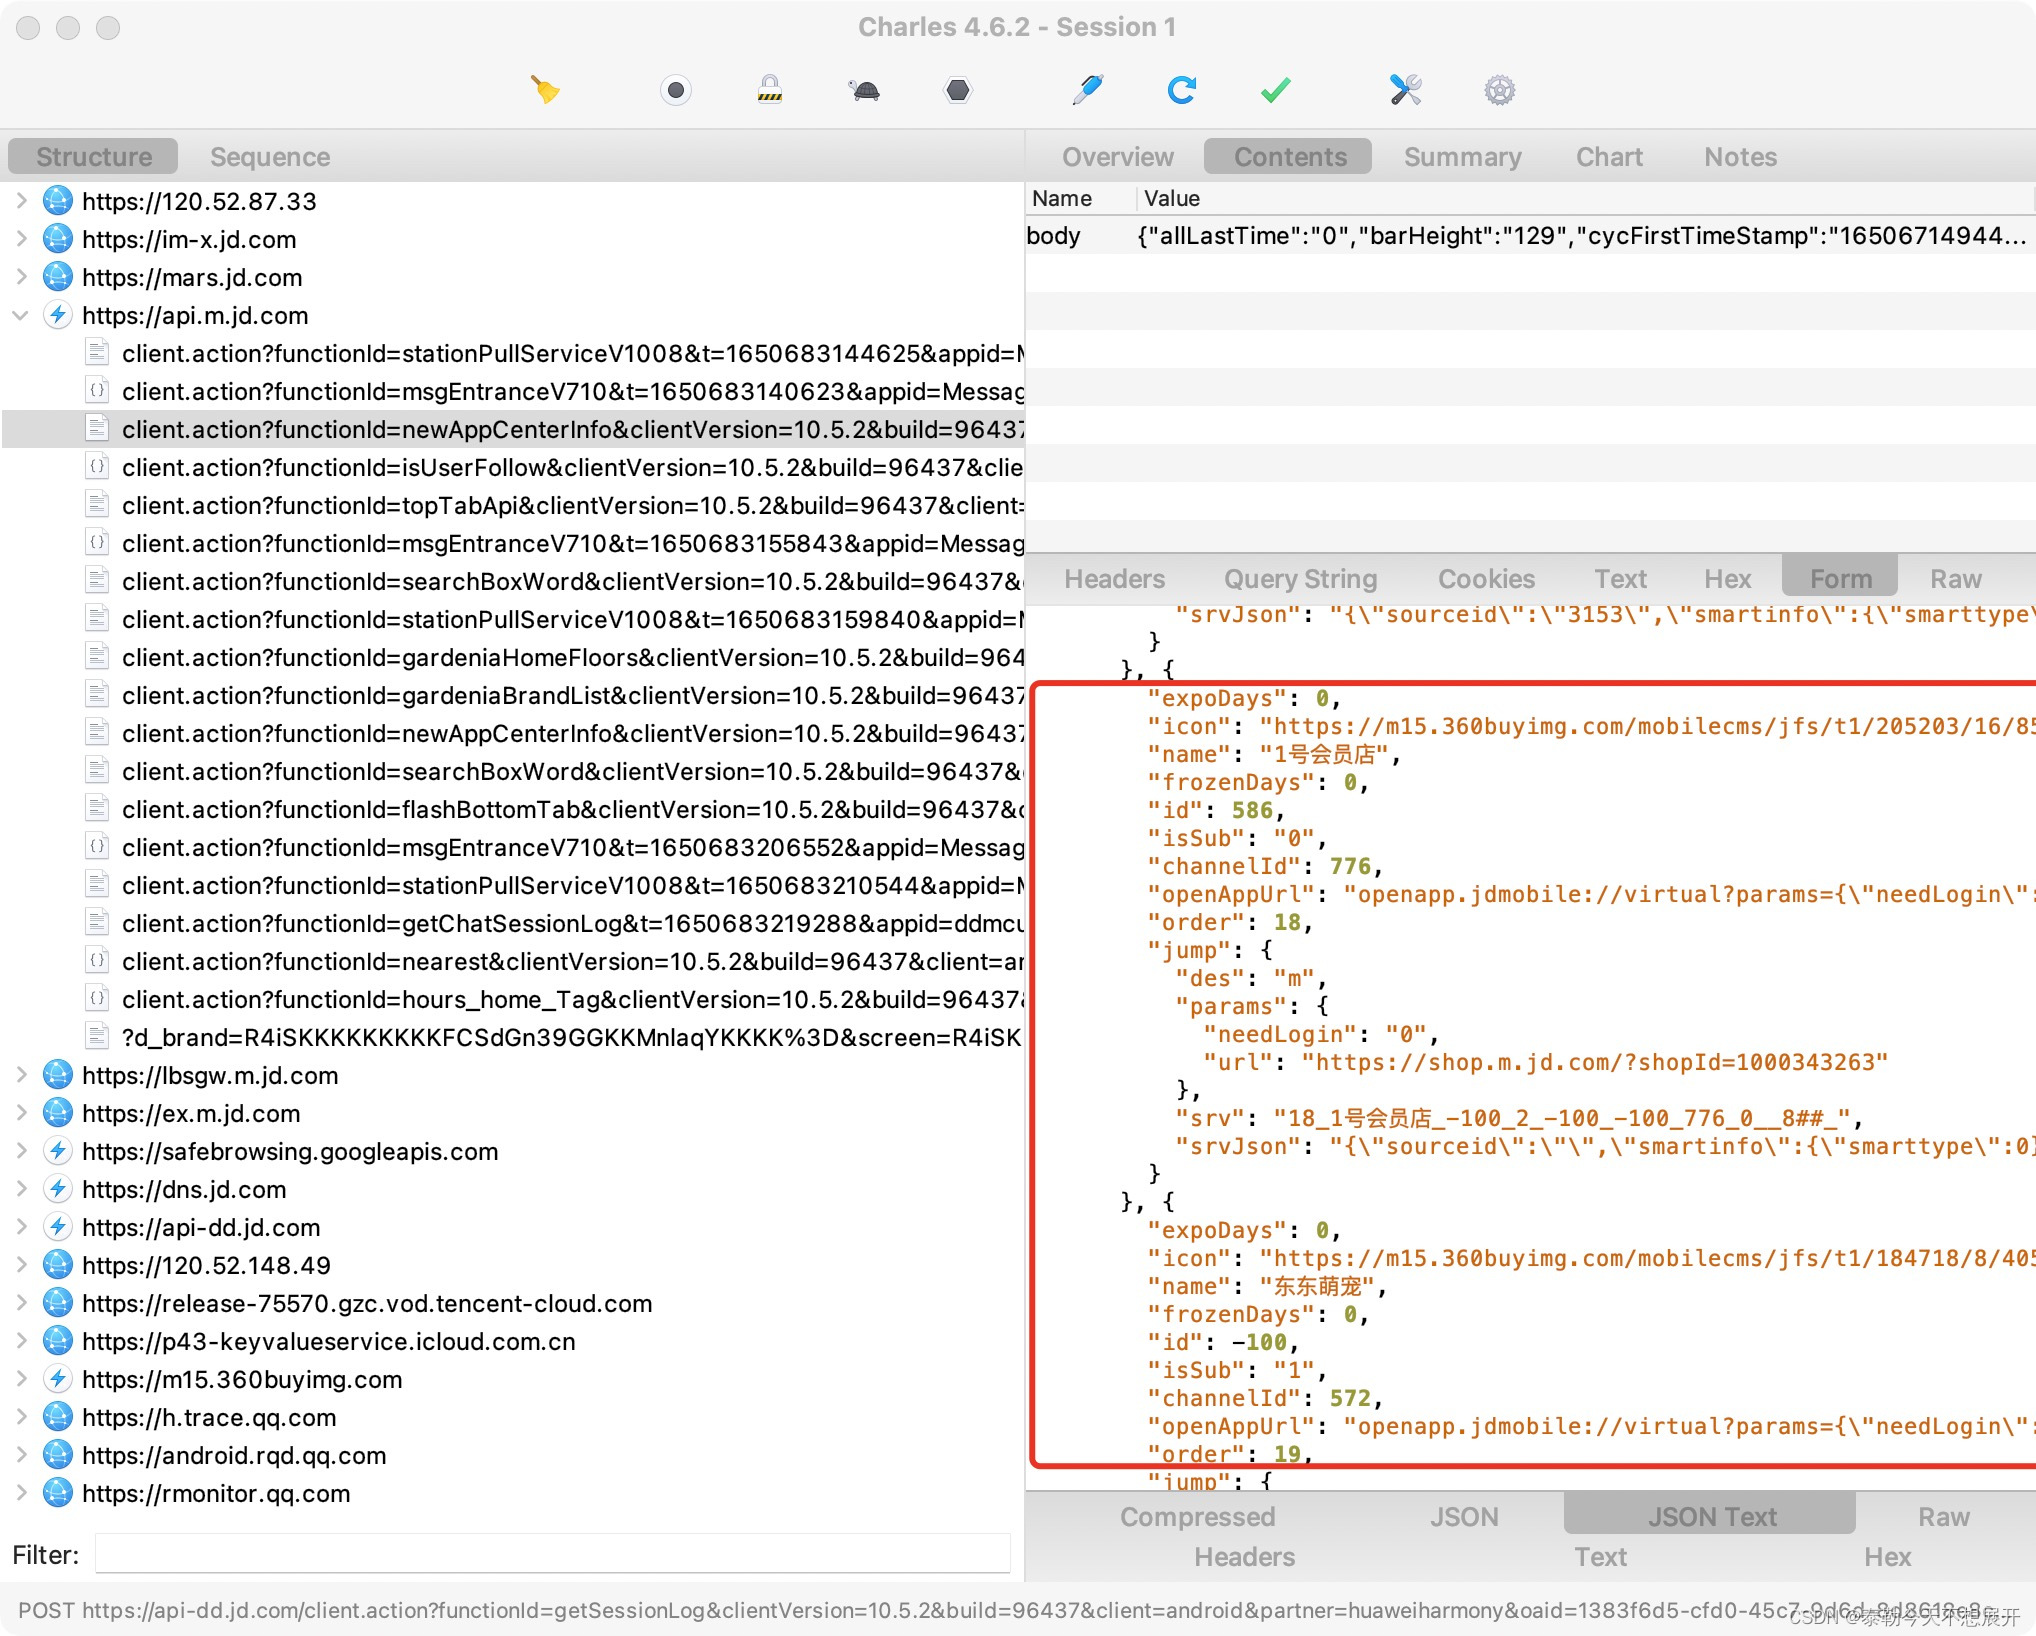Click the repeat request refresh icon
2036x1636 pixels.
pyautogui.click(x=1181, y=90)
